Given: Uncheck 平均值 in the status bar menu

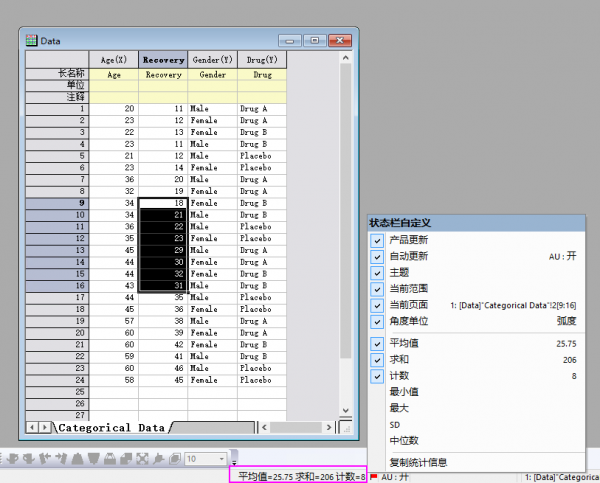Looking at the screenshot, I should tap(376, 343).
